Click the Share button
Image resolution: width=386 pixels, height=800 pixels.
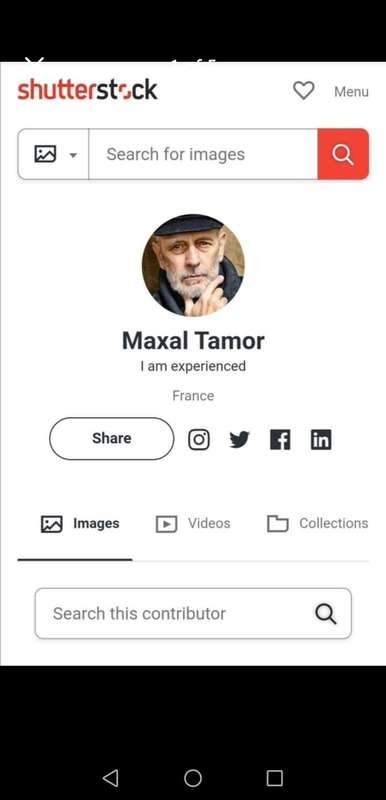112,439
